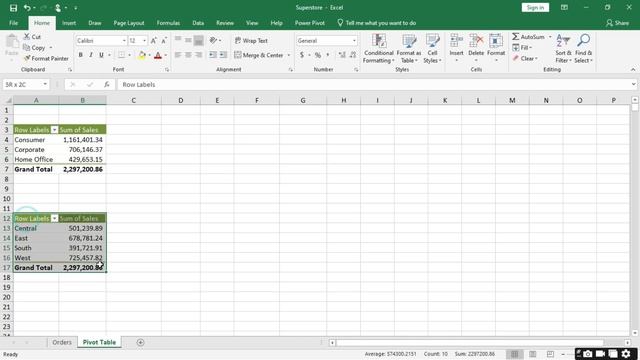Open Row Labels filter dropdown in row 3
The height and width of the screenshot is (360, 640).
[x=54, y=130]
